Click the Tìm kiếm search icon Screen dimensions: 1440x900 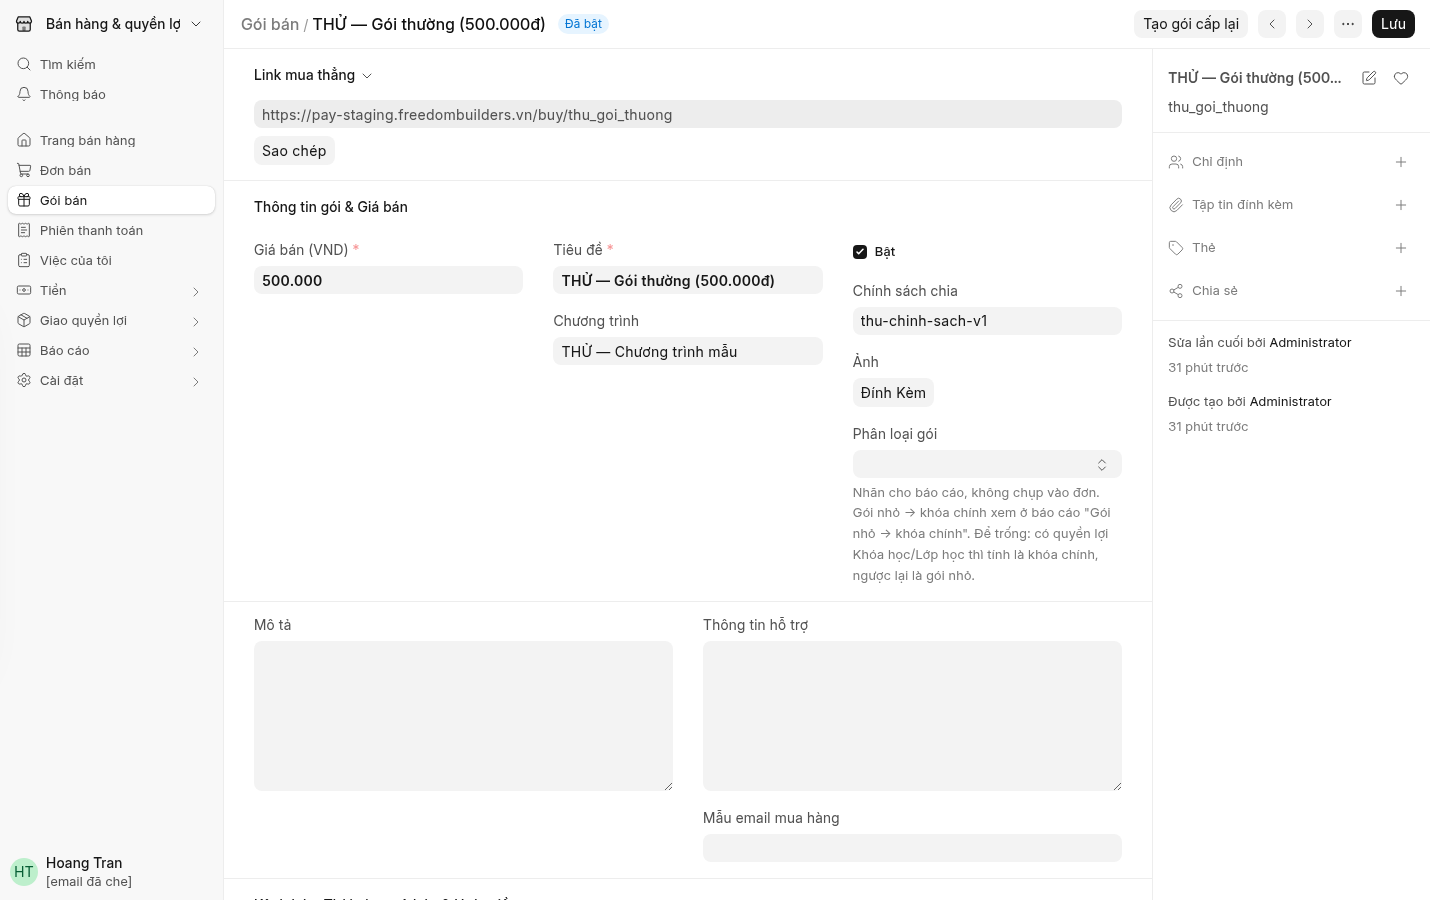click(24, 64)
